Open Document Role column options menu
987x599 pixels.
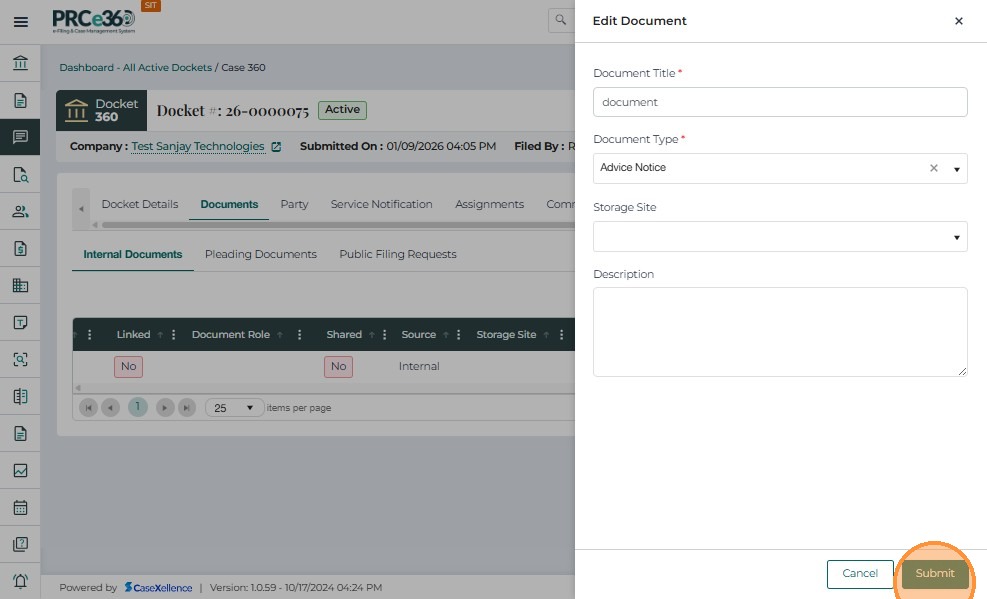point(300,335)
